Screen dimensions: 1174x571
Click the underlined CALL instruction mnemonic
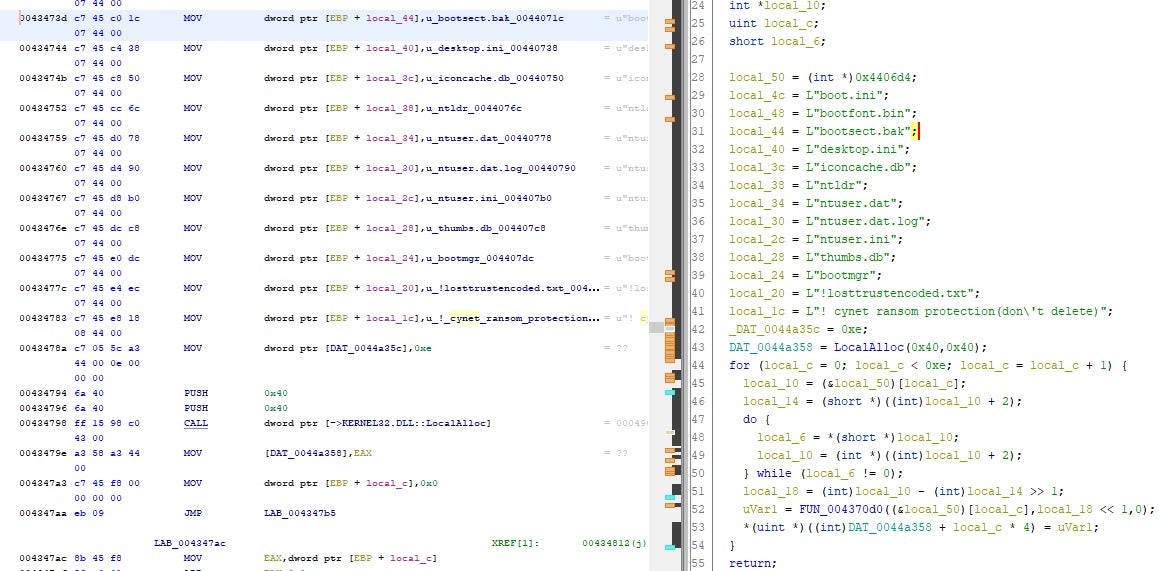tap(195, 423)
